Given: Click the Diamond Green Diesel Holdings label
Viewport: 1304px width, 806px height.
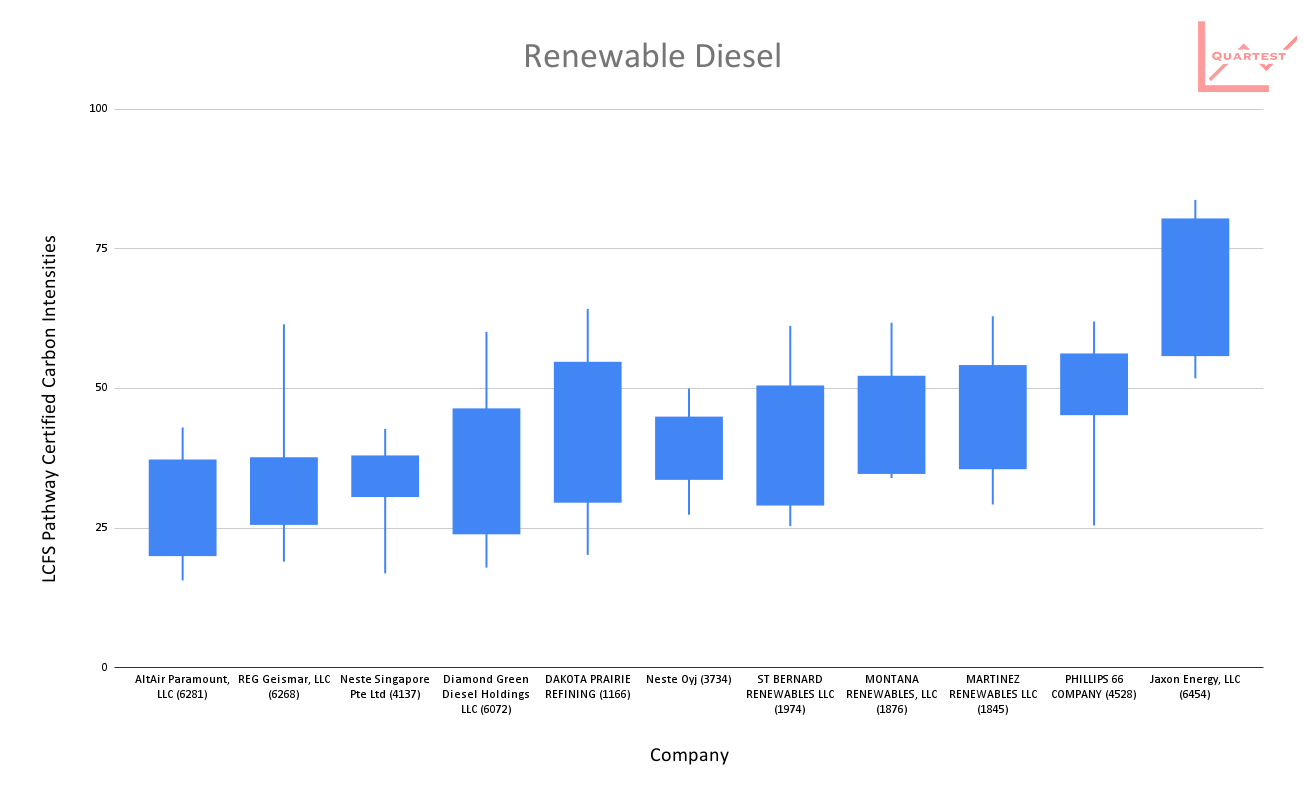Looking at the screenshot, I should 486,694.
